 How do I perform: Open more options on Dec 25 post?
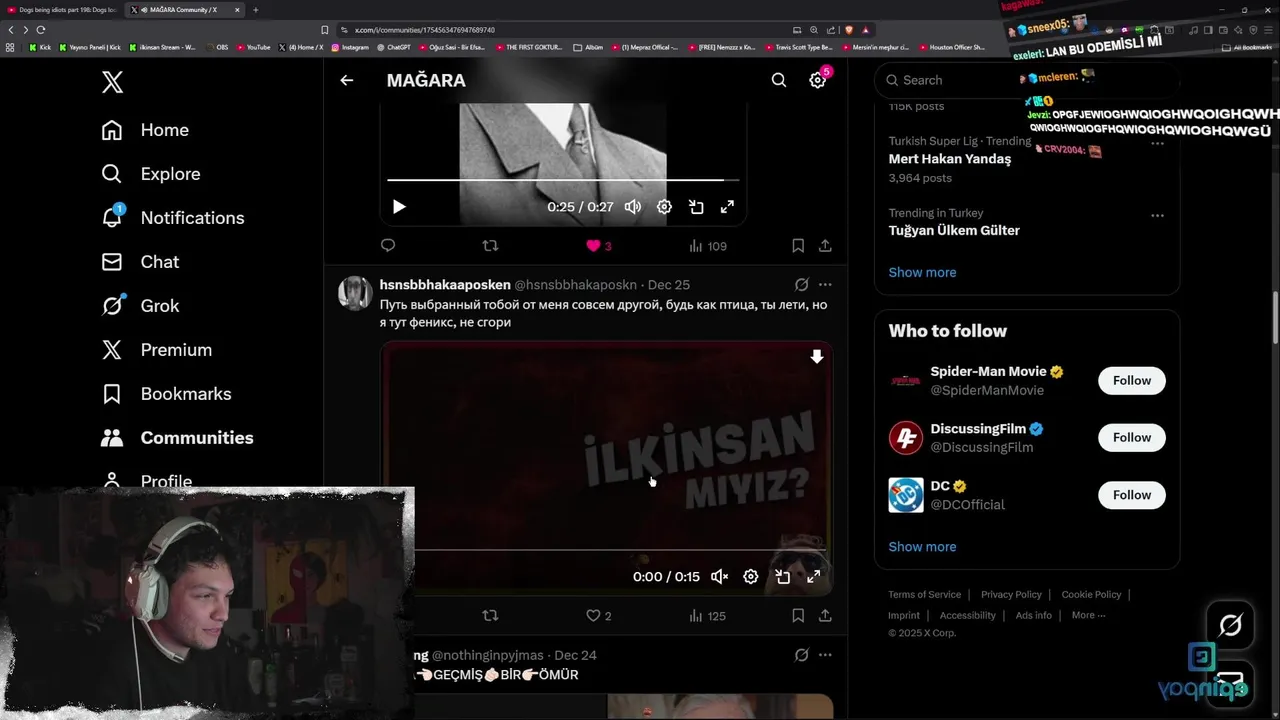(825, 285)
